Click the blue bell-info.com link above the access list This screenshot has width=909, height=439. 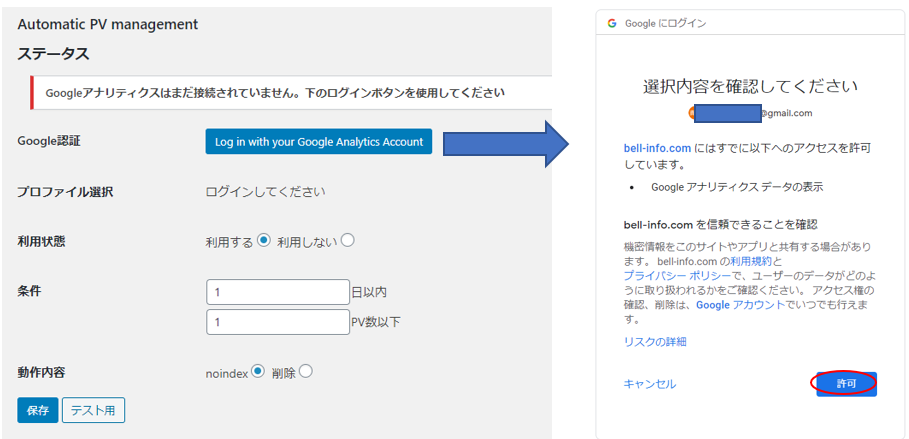[x=658, y=148]
